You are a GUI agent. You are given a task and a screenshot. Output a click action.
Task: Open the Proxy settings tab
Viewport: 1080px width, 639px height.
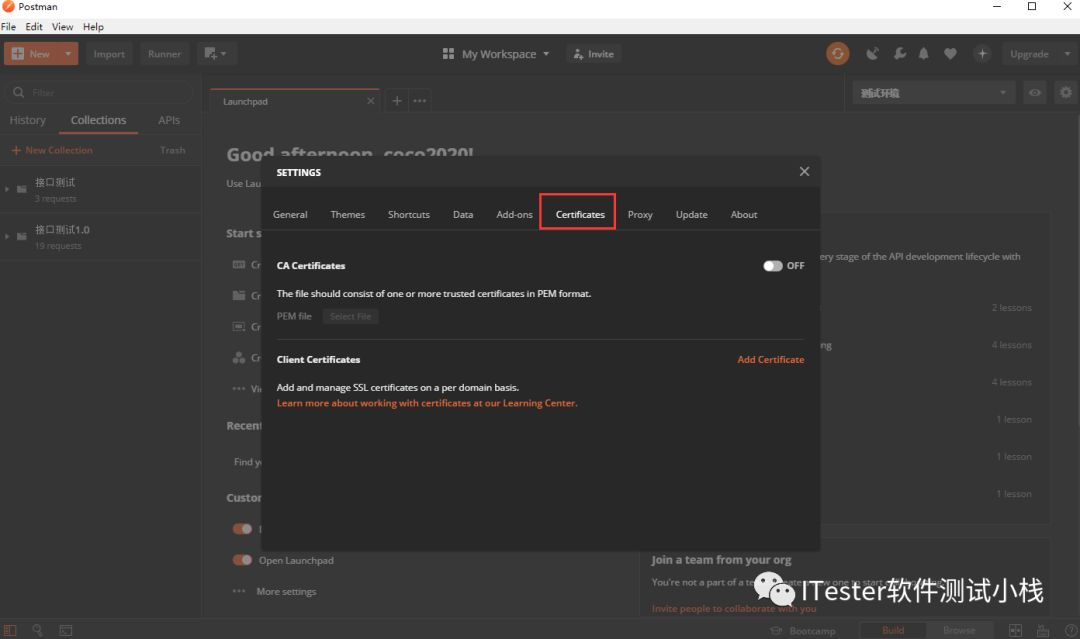tap(640, 215)
